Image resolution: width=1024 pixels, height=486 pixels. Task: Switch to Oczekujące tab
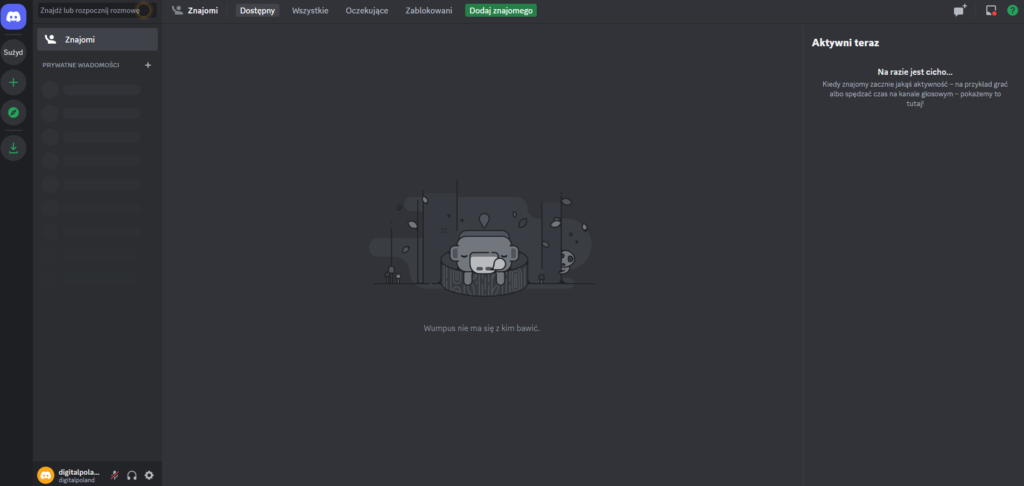pos(367,10)
